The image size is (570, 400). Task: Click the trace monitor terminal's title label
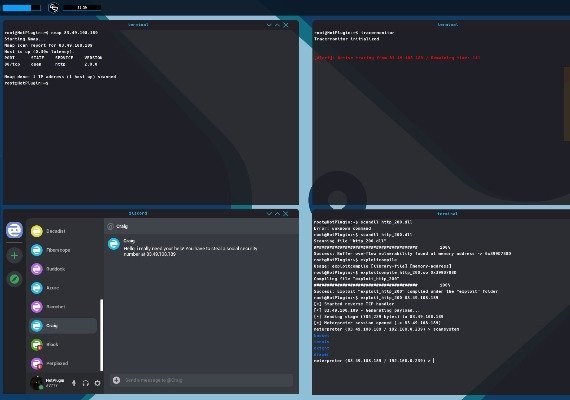447,25
